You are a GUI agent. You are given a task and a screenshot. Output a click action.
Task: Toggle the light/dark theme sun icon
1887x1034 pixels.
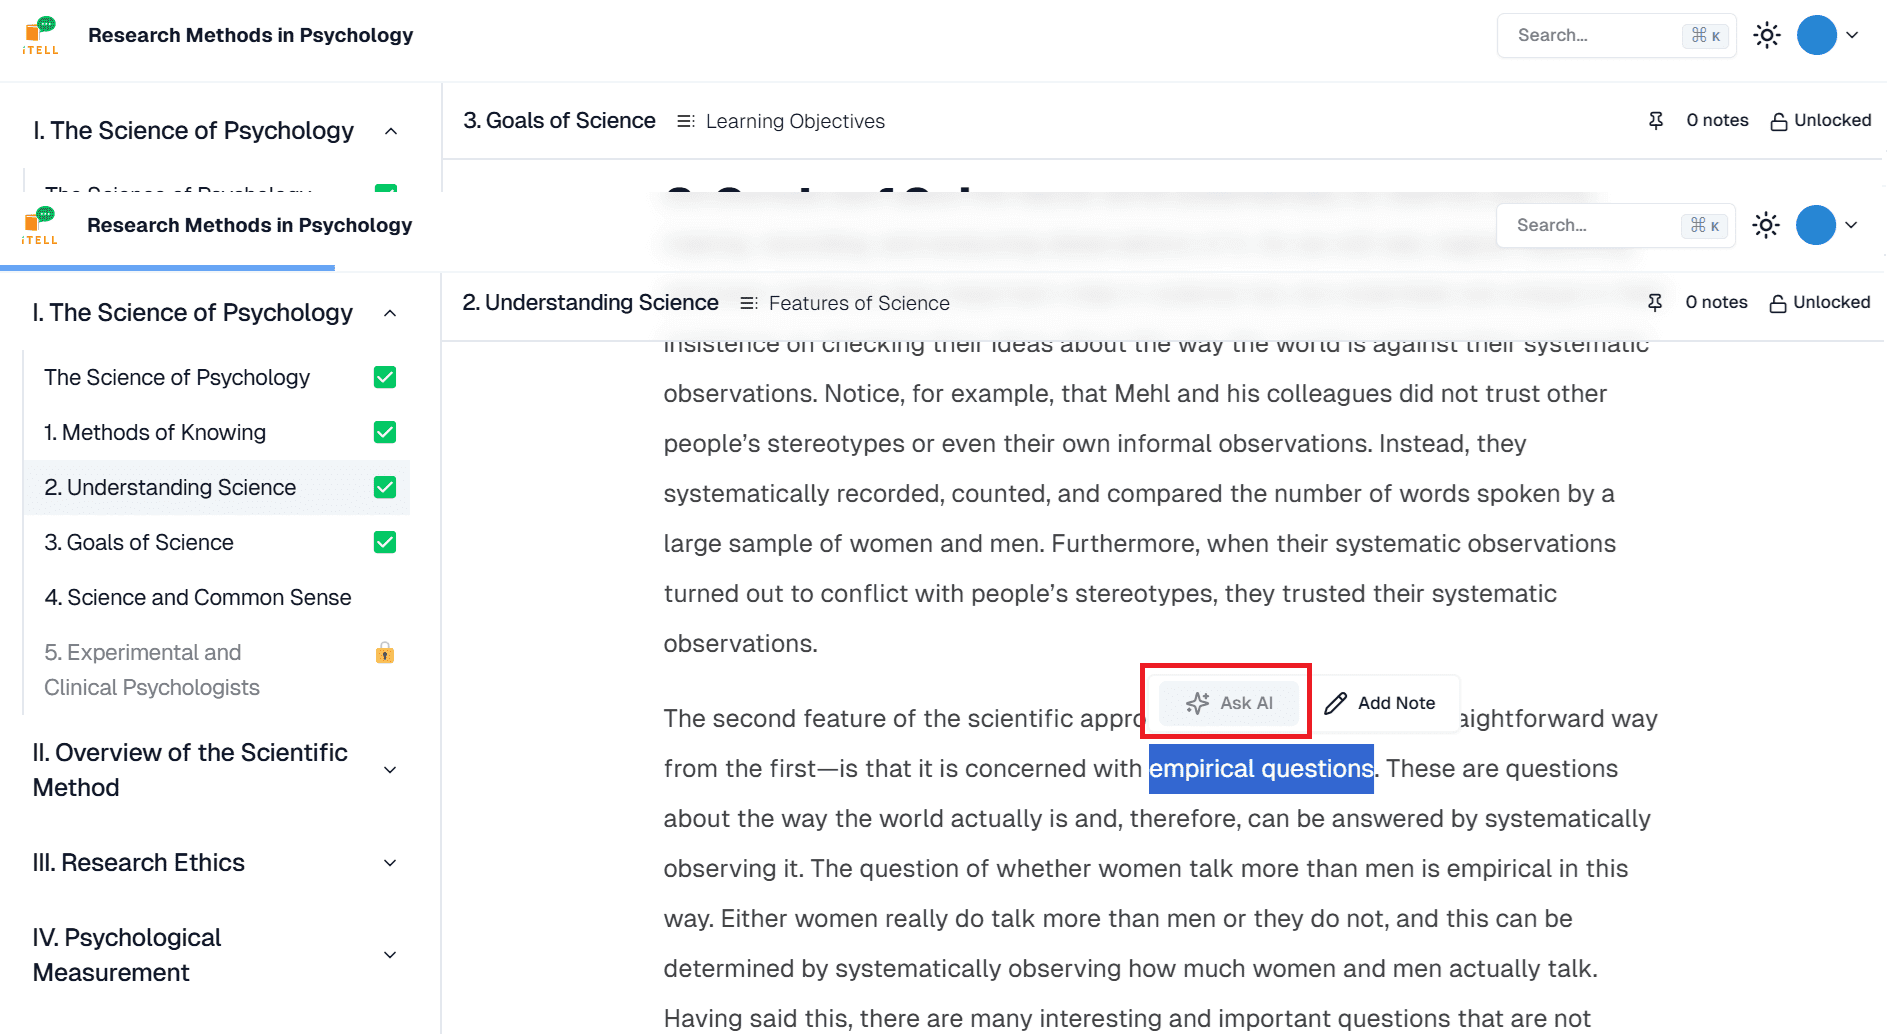tap(1766, 225)
